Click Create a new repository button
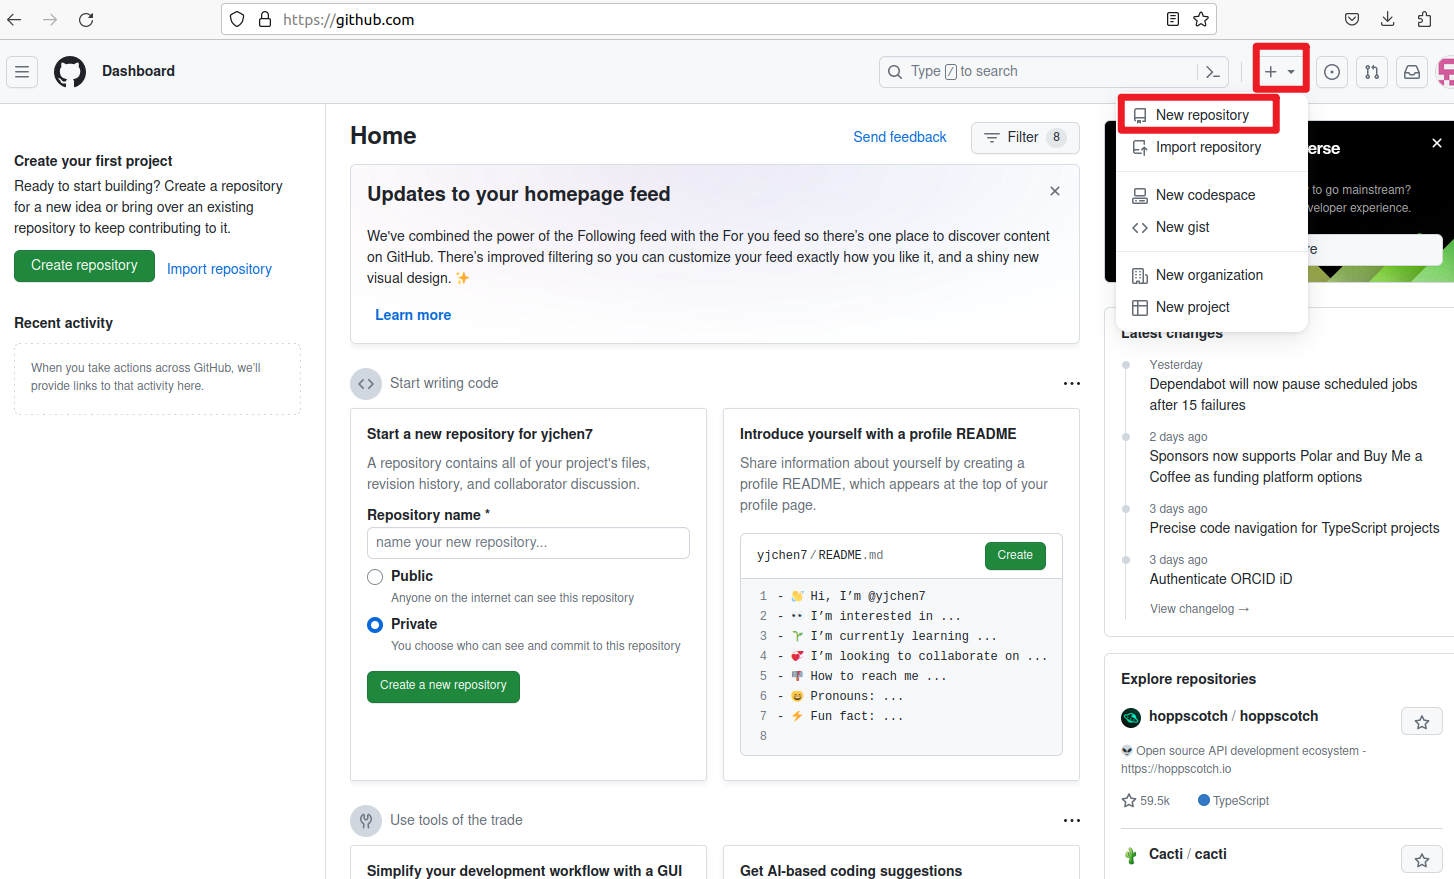 point(443,687)
